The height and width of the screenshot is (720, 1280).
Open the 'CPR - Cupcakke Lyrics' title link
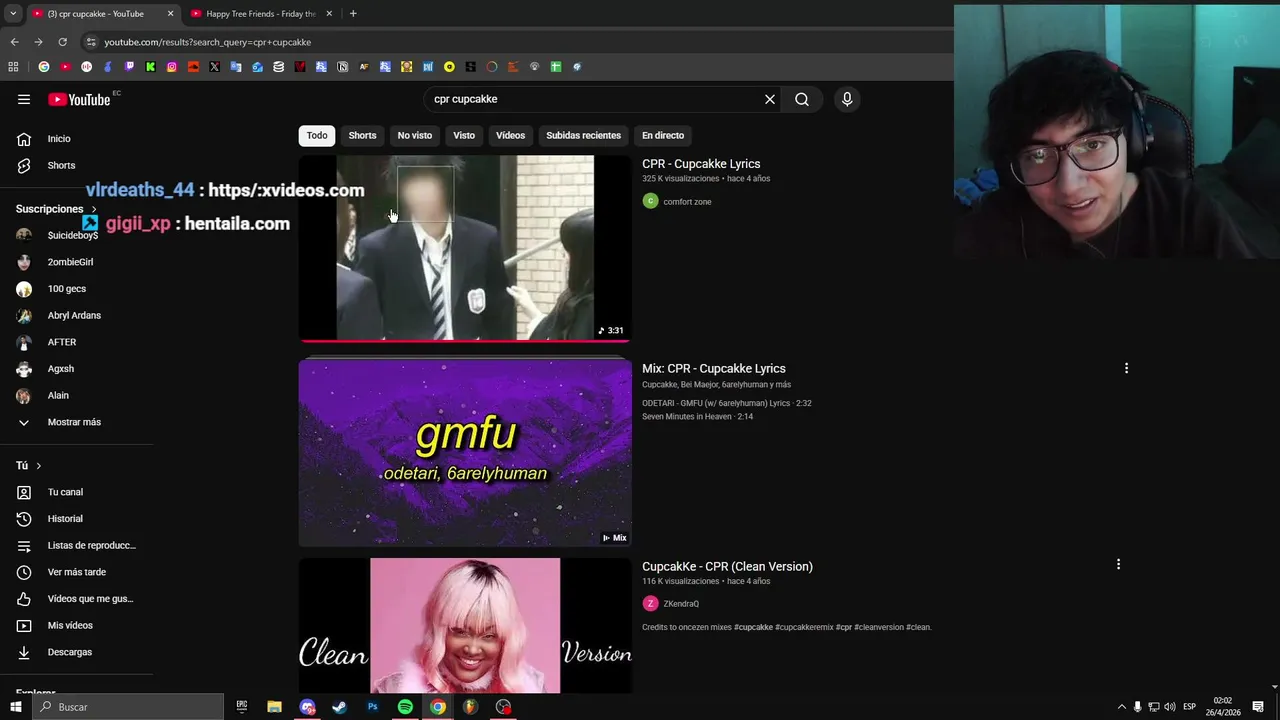pos(701,164)
